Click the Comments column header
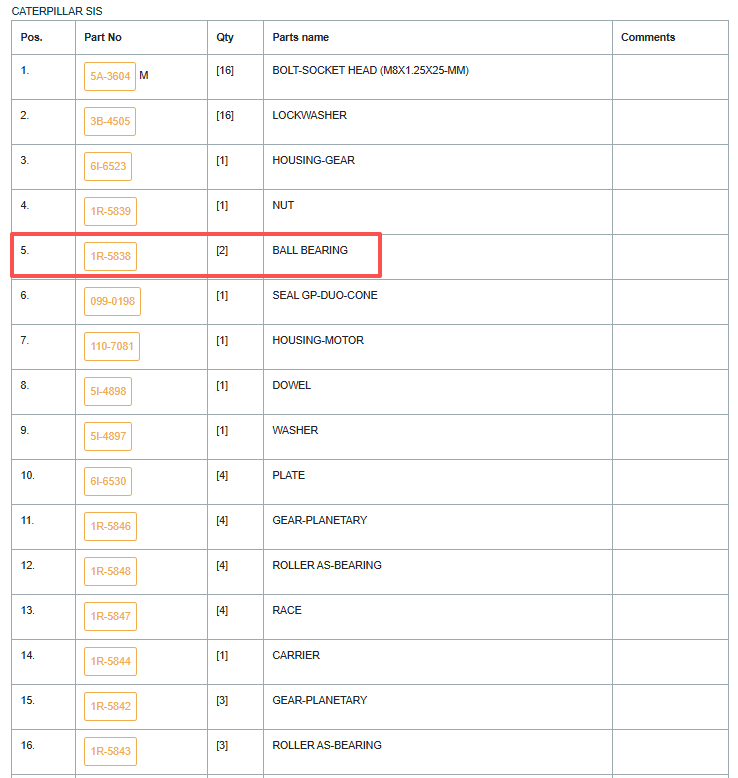The width and height of the screenshot is (738, 778). (648, 37)
